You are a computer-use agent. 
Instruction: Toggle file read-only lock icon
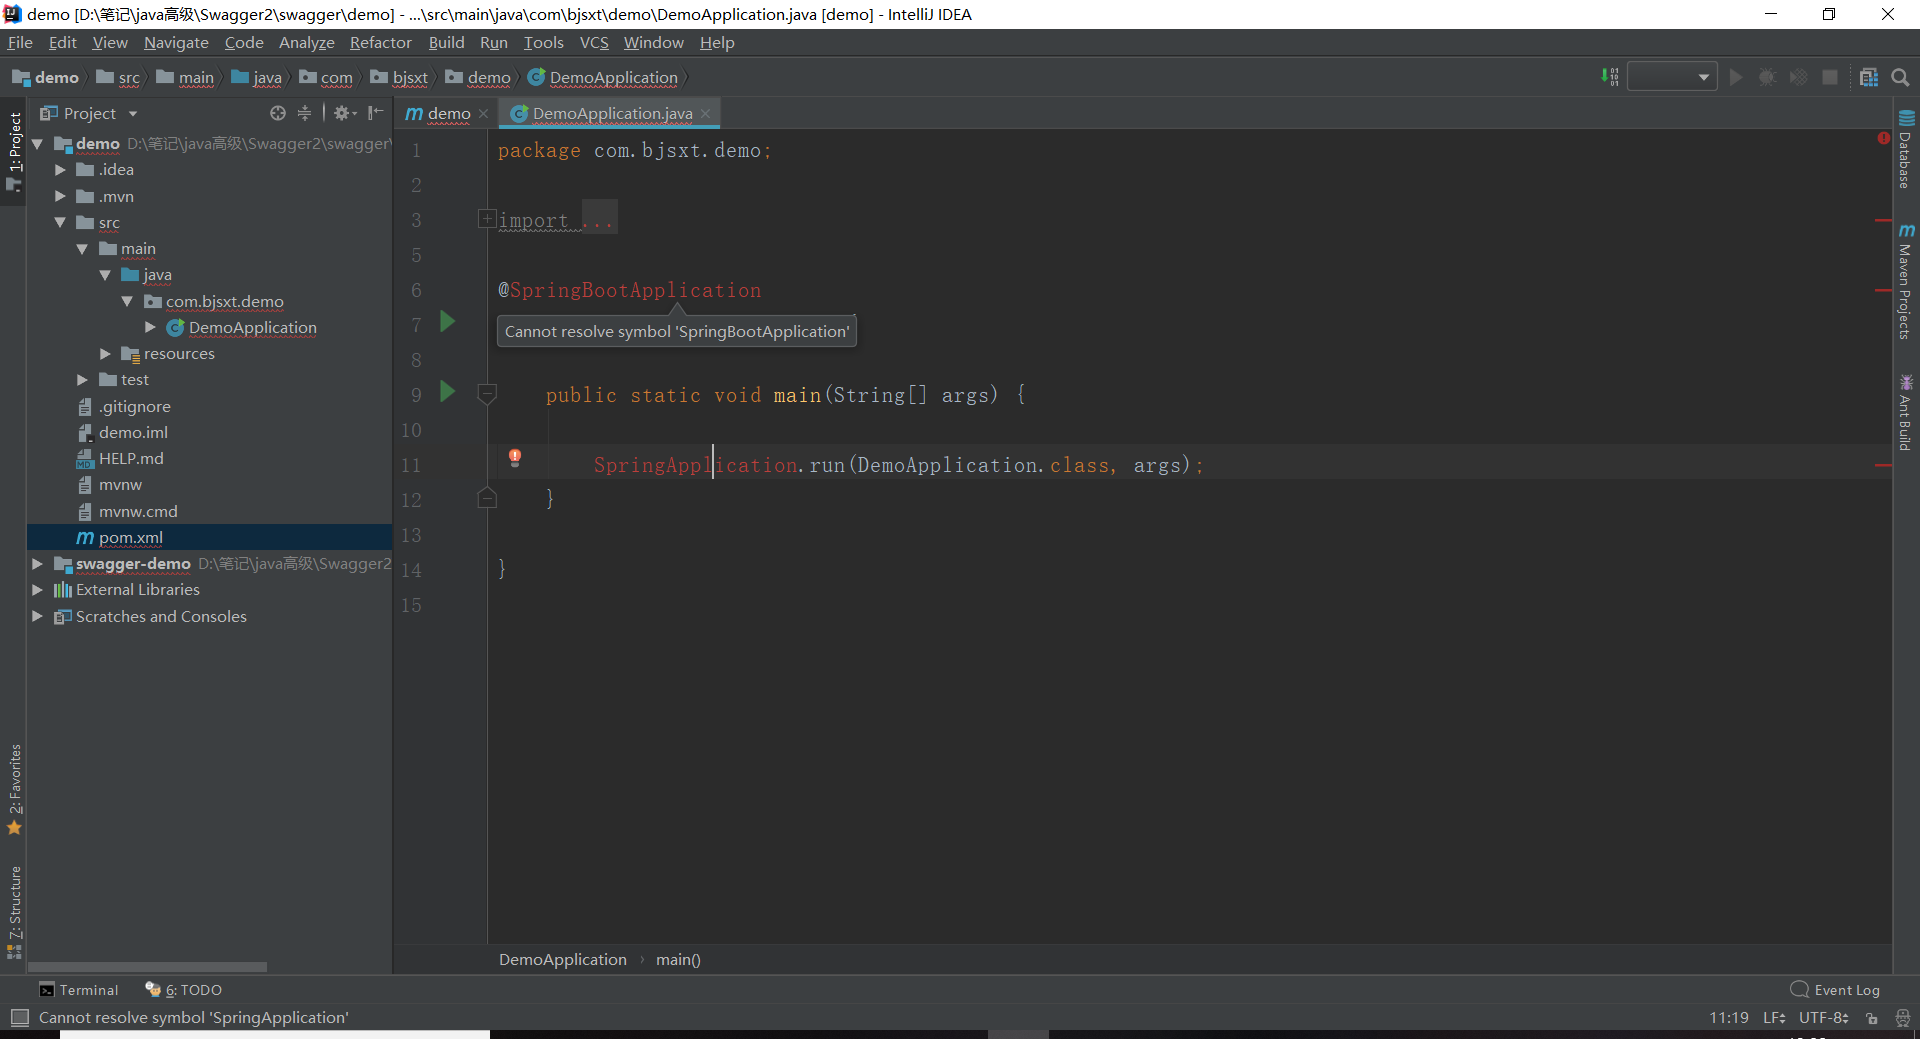(x=1872, y=1018)
